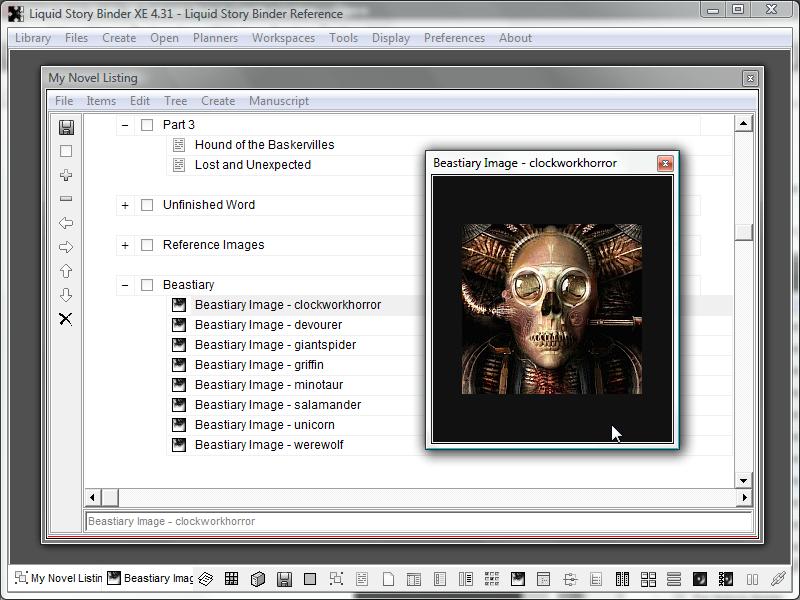
Task: Click the Hound of the Baskervilles document icon
Action: pyautogui.click(x=179, y=145)
